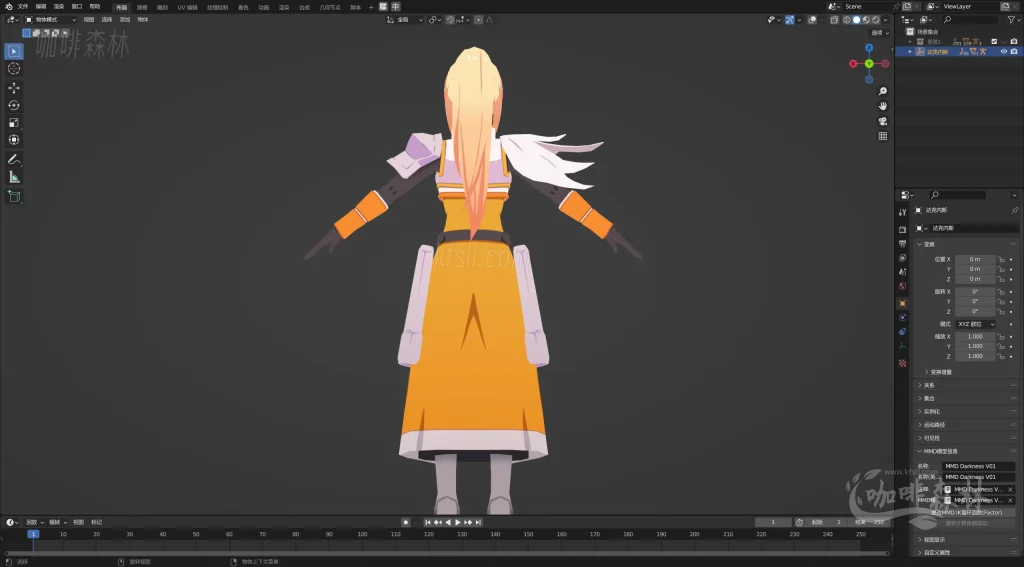Hide 达克内斯 with its eye icon in outliner
Image resolution: width=1024 pixels, height=567 pixels.
point(1004,52)
